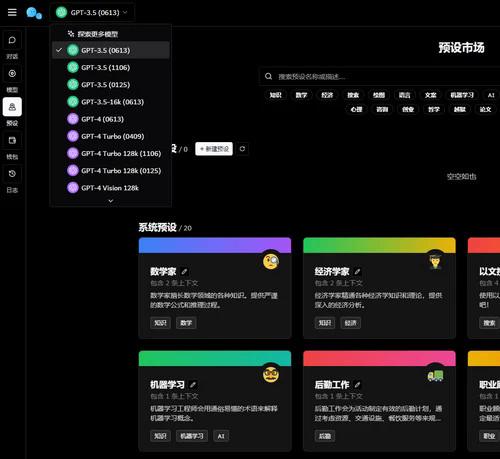Click the mustache glasses avatar on 机器学习 card
The width and height of the screenshot is (500, 459).
pyautogui.click(x=271, y=374)
